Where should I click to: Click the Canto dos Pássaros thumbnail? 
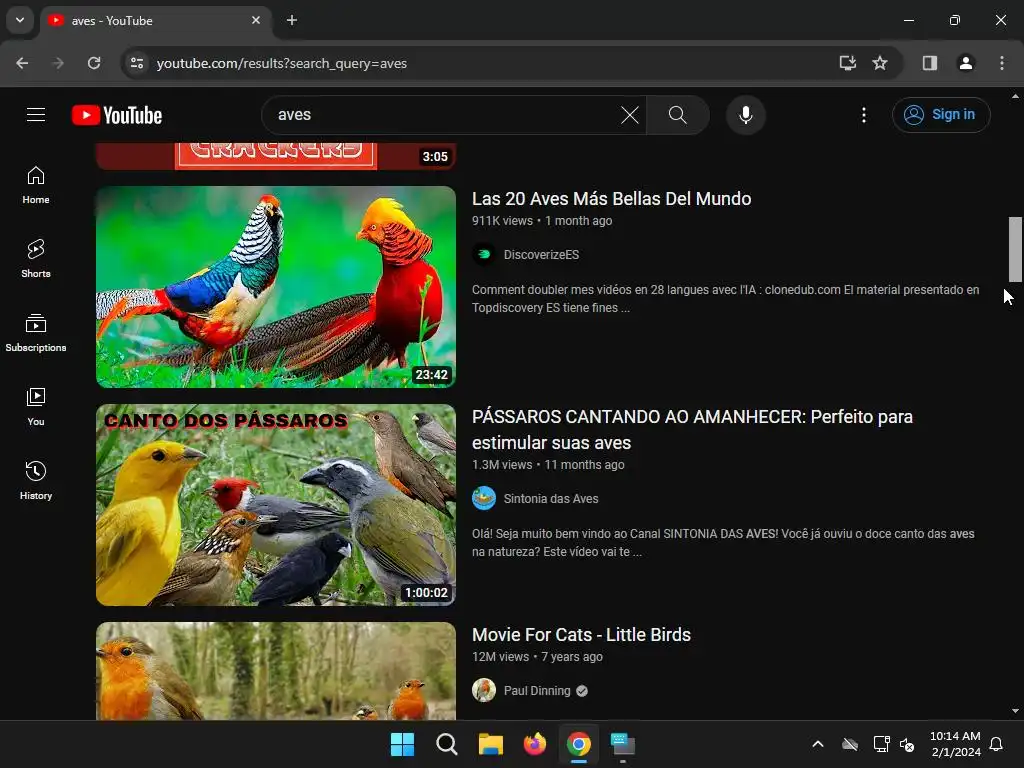276,505
